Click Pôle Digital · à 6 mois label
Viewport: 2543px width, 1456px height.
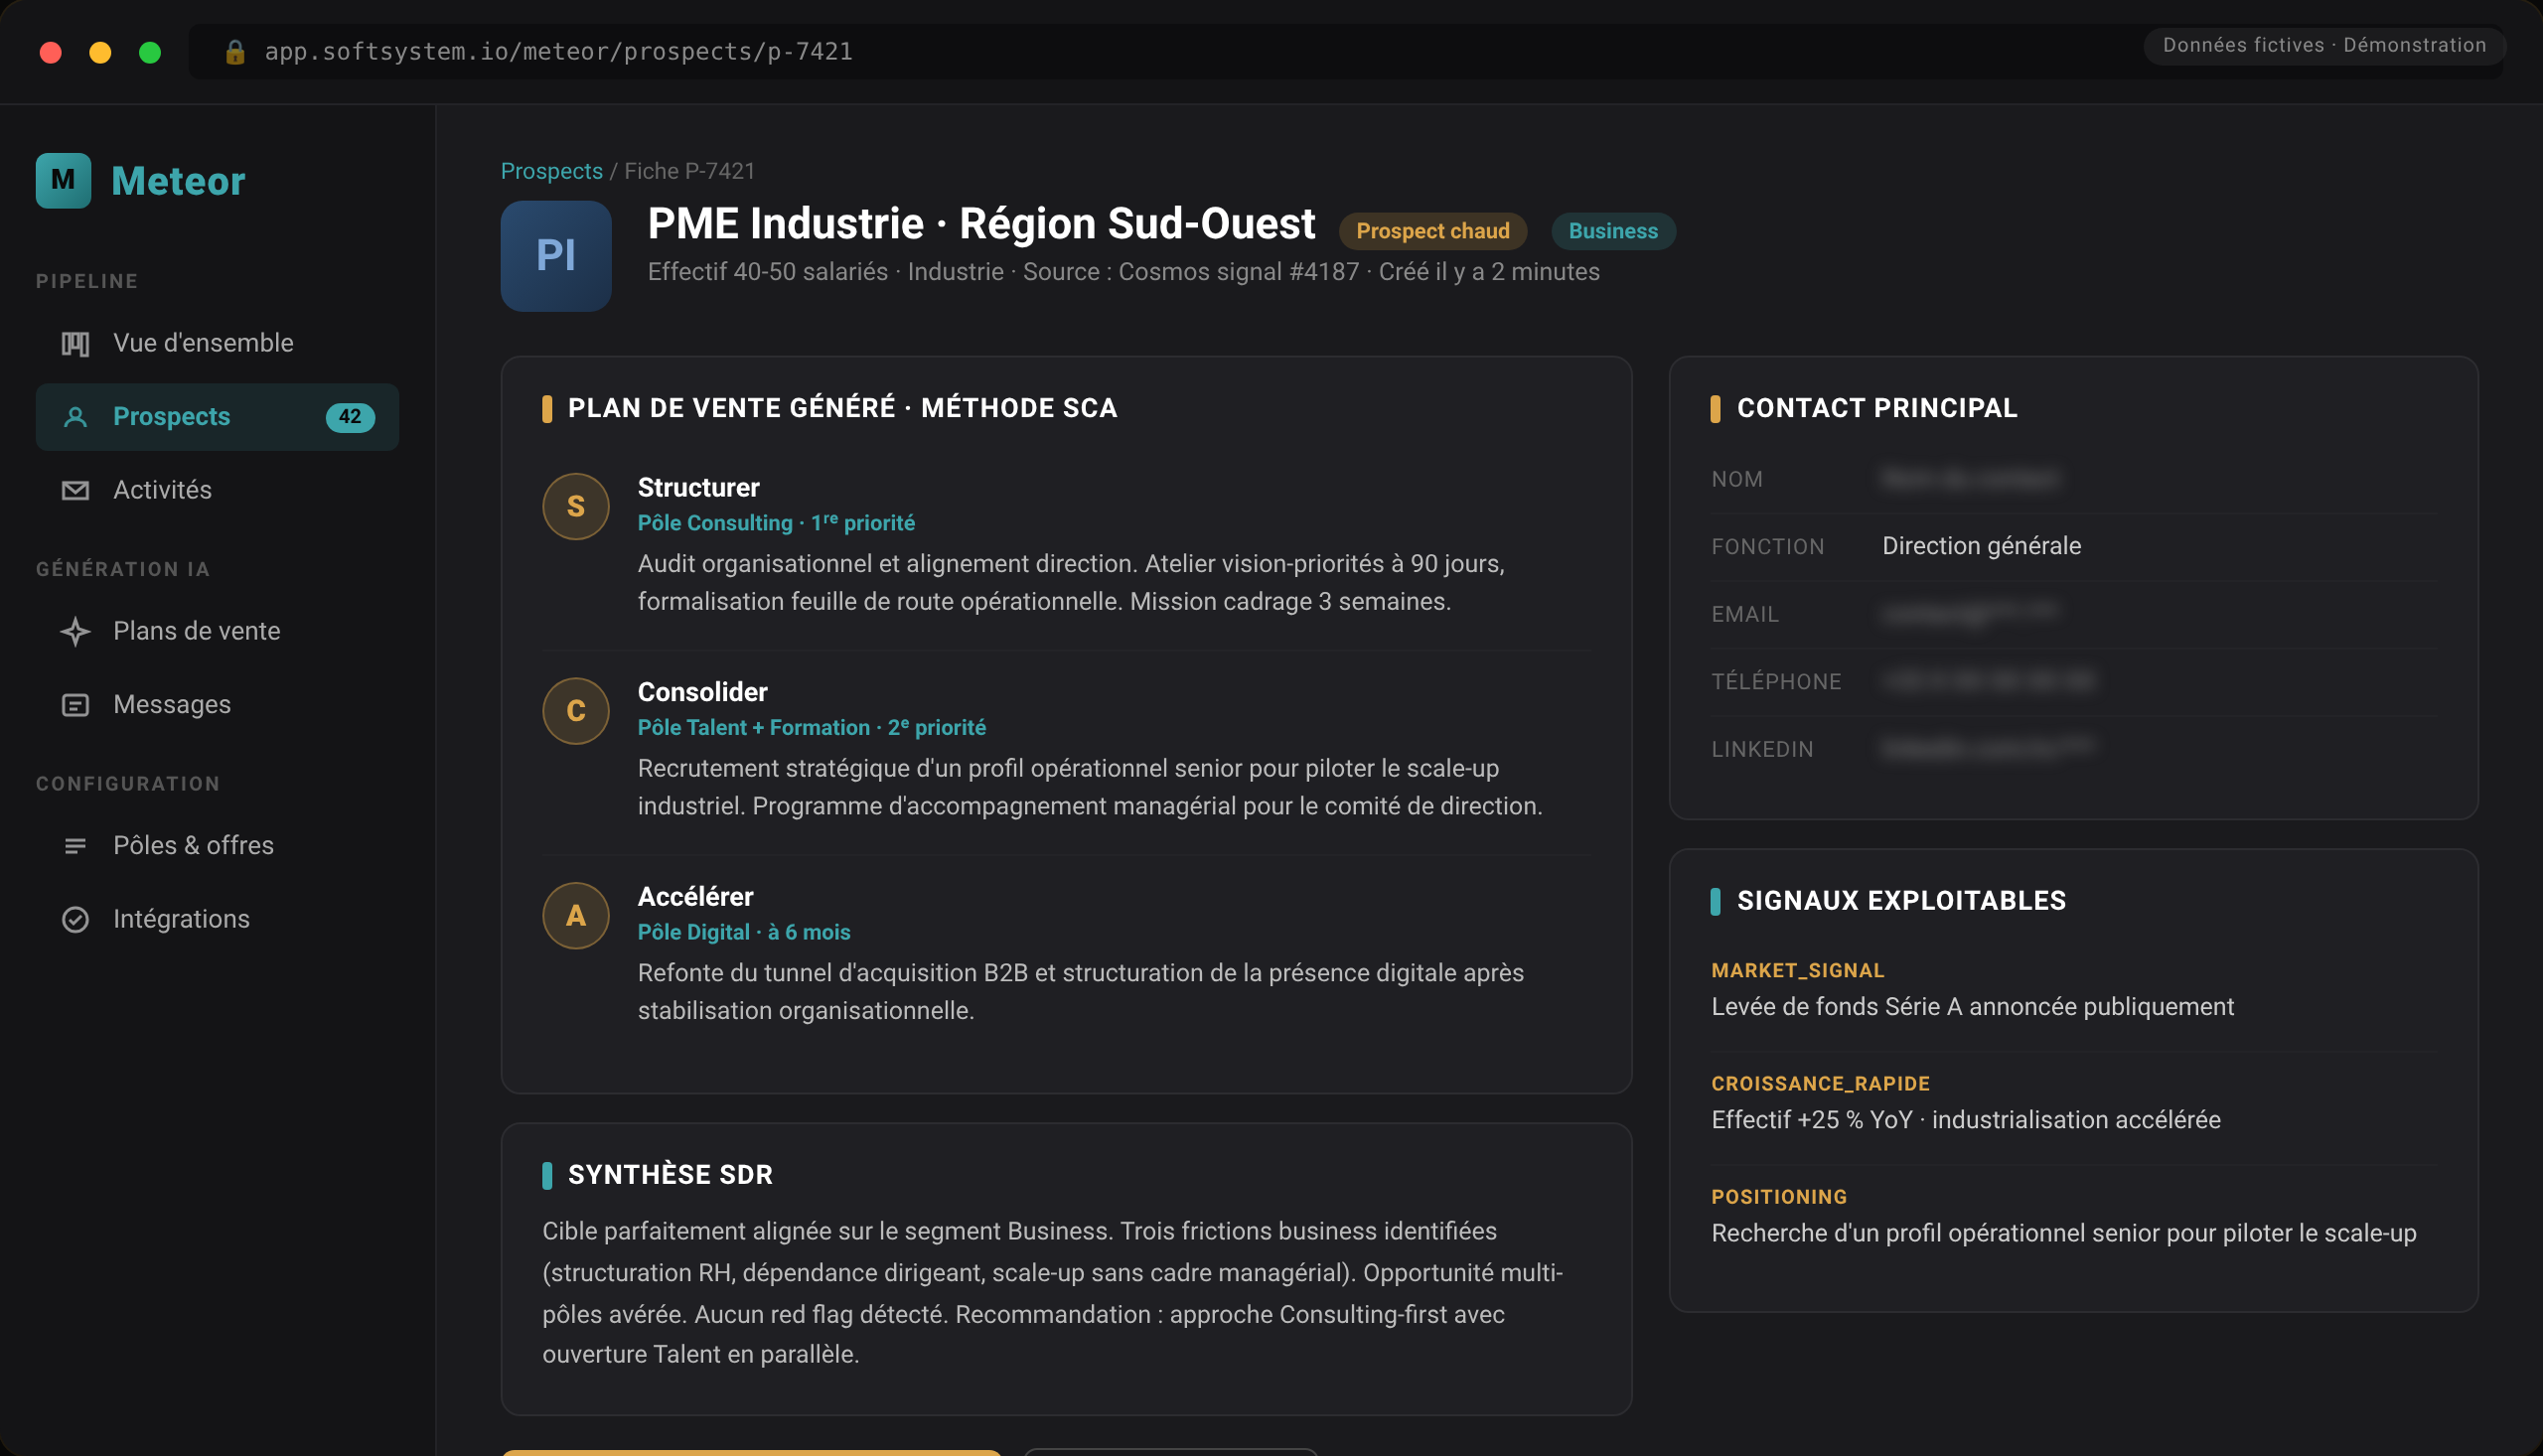coord(744,932)
